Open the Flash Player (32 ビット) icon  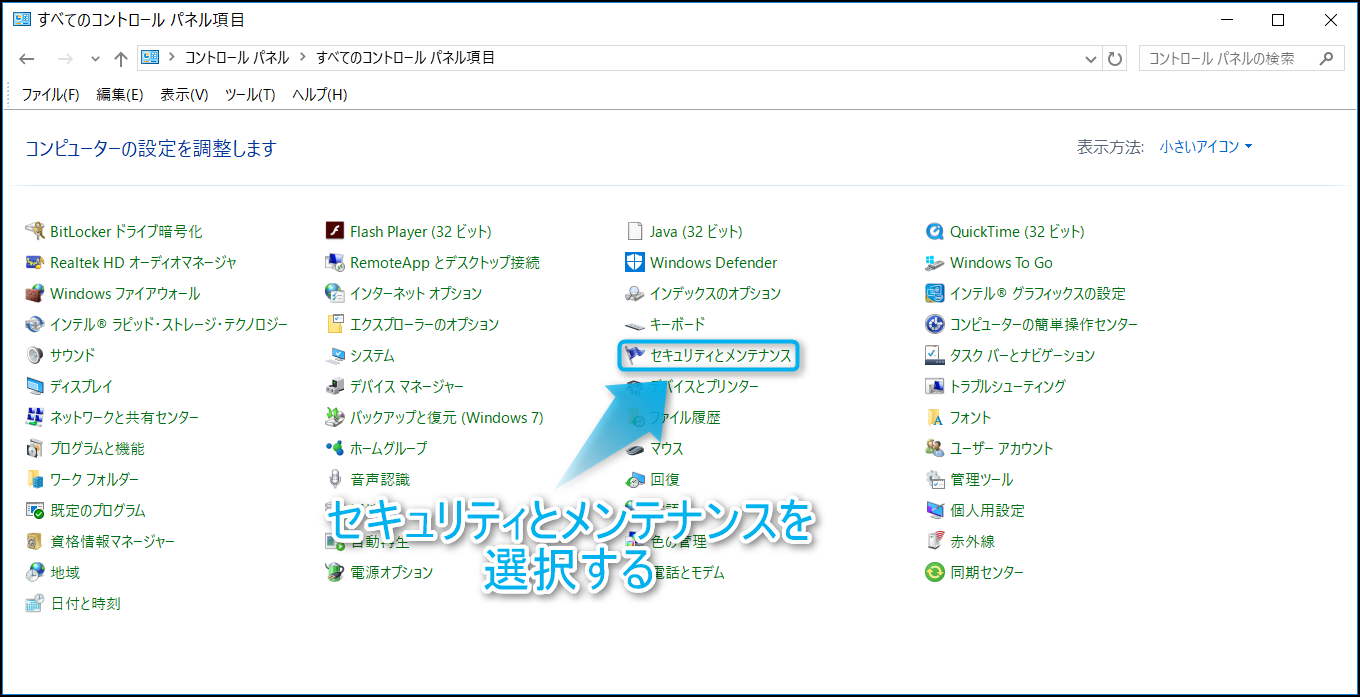point(335,232)
